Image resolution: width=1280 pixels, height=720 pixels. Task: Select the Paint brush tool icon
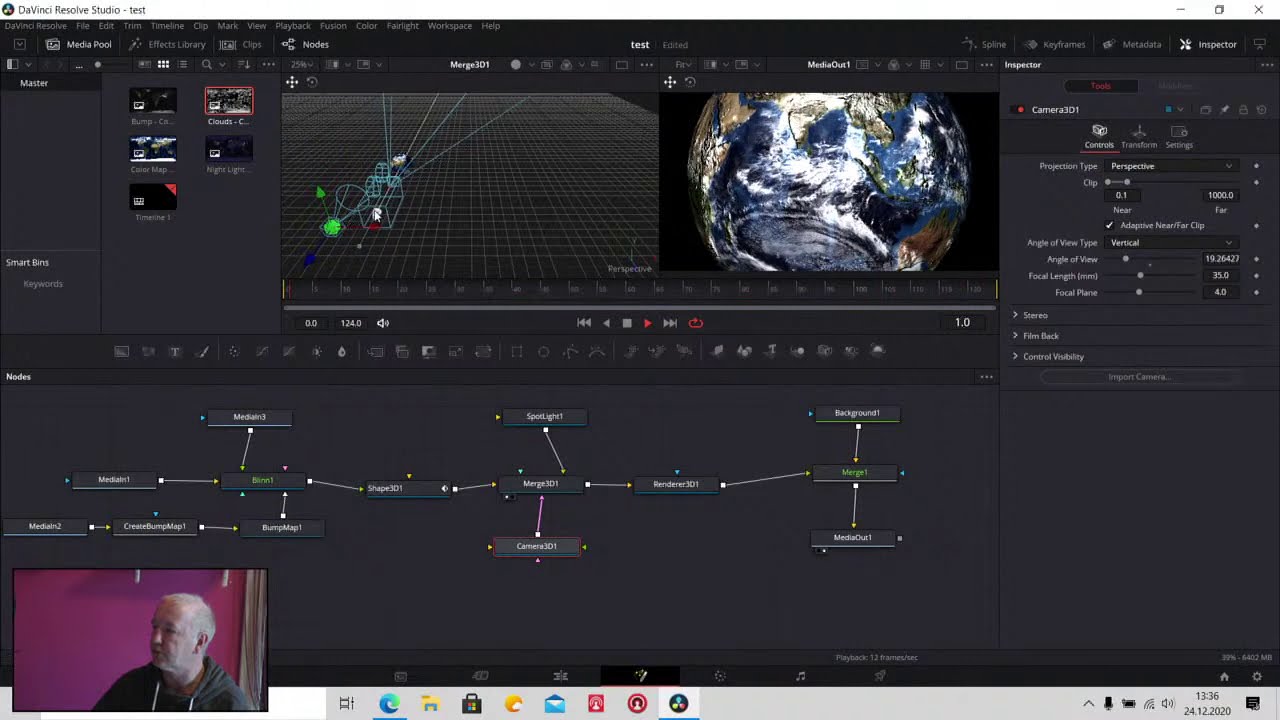pyautogui.click(x=202, y=351)
